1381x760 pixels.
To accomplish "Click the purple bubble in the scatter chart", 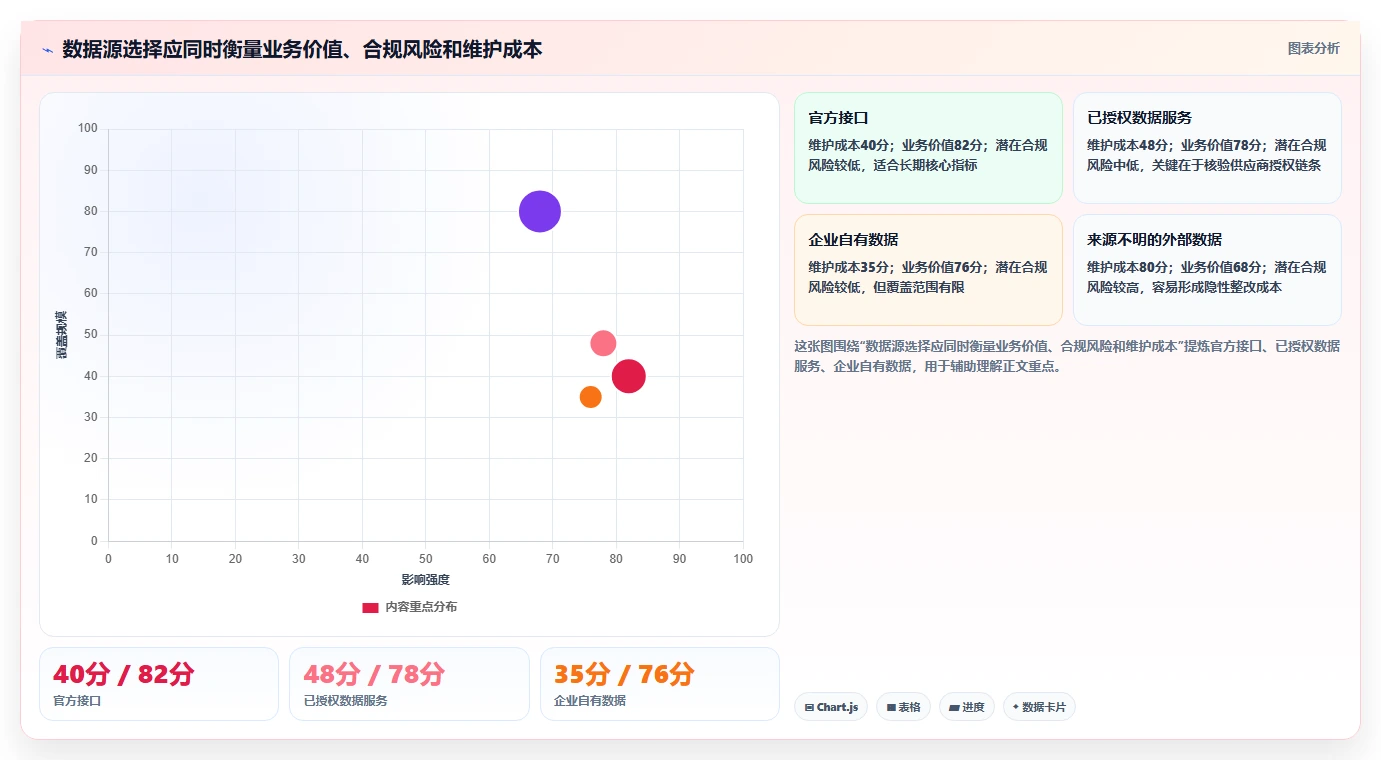I will pos(540,211).
